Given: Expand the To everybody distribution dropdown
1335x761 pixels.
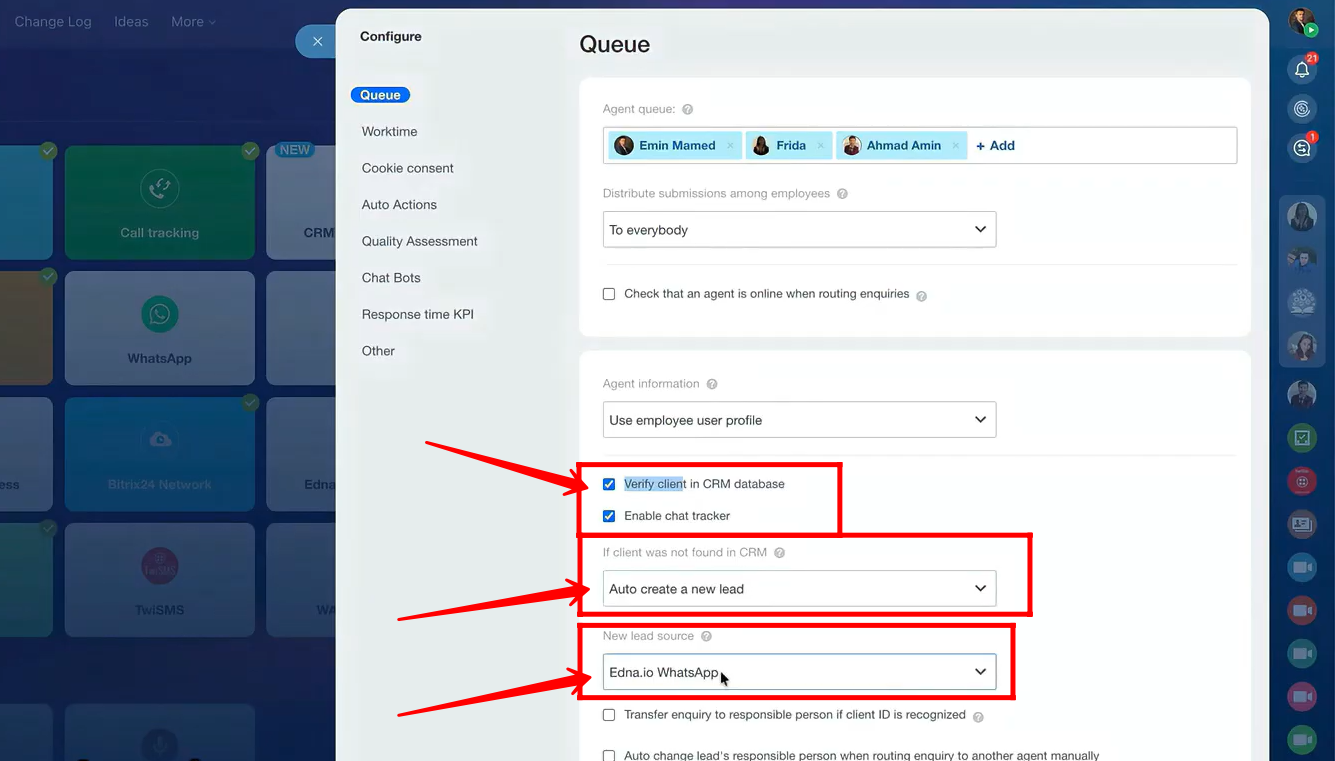Looking at the screenshot, I should pos(799,230).
